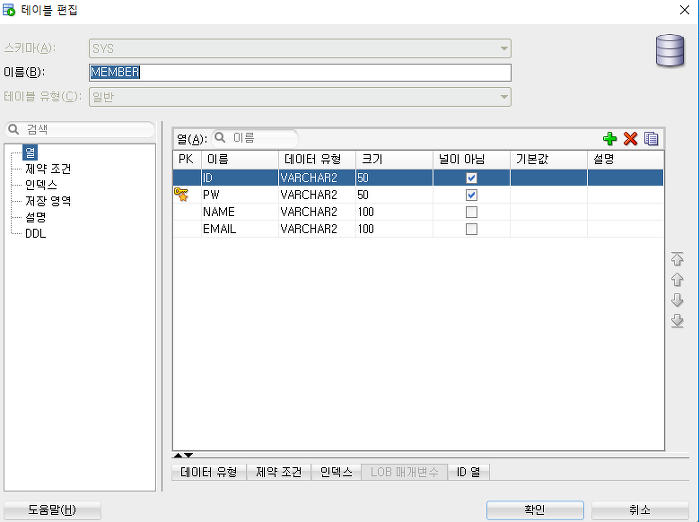Click the size 100 cell of EMAIL
This screenshot has height=522, width=700.
(394, 229)
